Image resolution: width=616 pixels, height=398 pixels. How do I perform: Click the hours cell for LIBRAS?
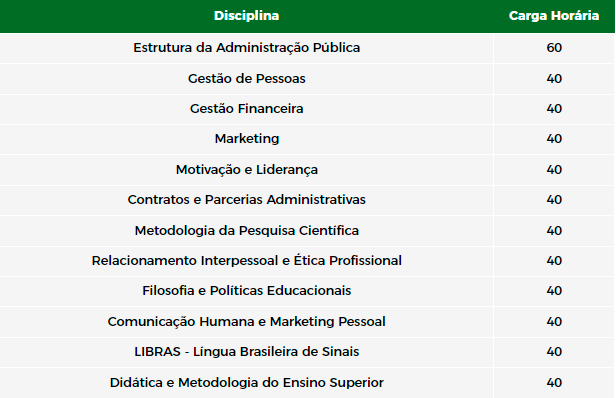tap(554, 352)
